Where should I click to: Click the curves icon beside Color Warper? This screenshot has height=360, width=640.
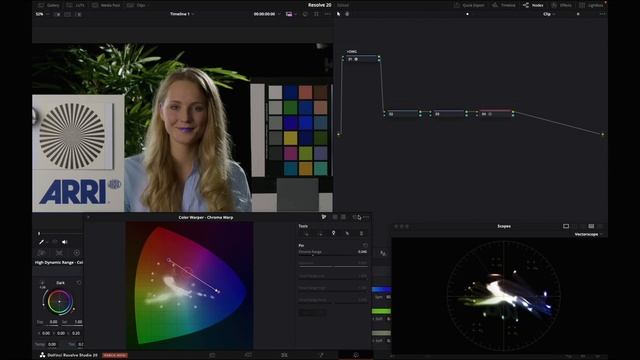(x=383, y=253)
